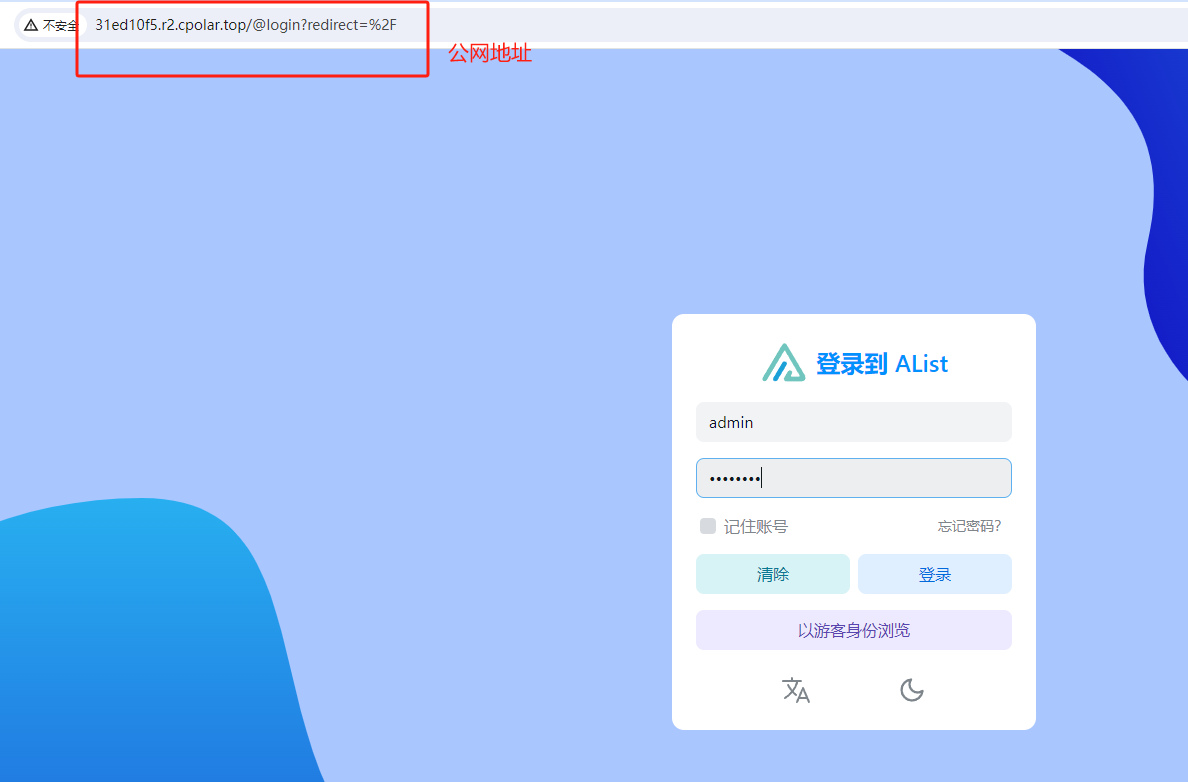
Task: Focus the admin username field
Action: 854,422
